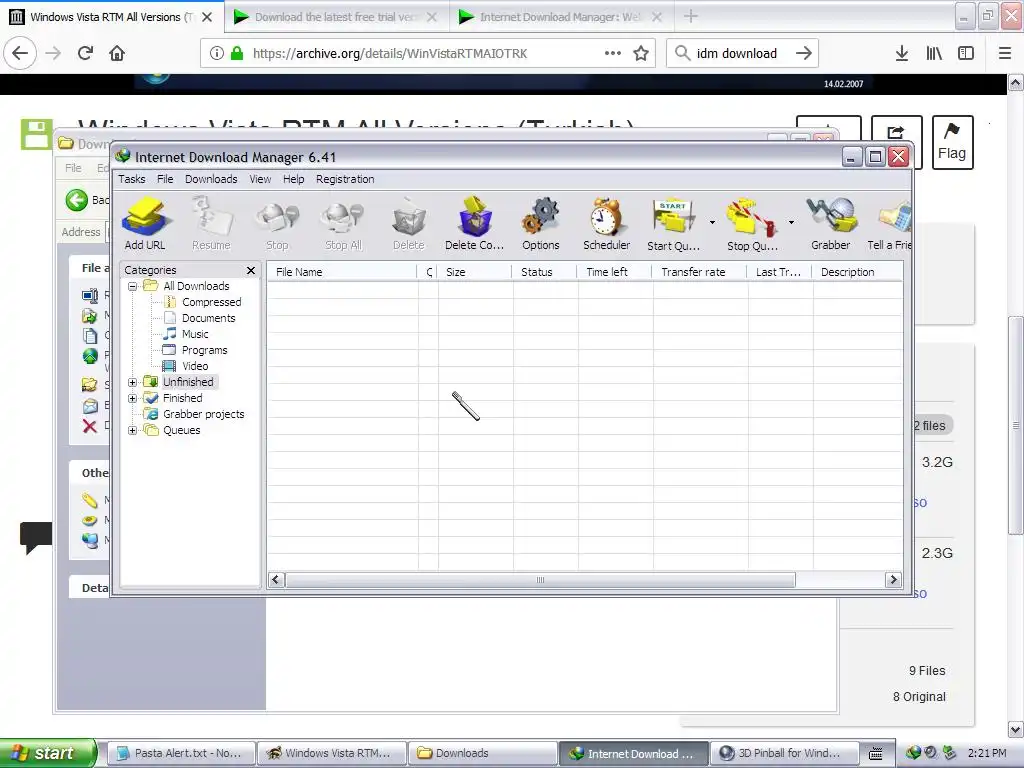Click the IDM list horizontal scrollbar thumb
The width and height of the screenshot is (1024, 768).
pyautogui.click(x=540, y=580)
